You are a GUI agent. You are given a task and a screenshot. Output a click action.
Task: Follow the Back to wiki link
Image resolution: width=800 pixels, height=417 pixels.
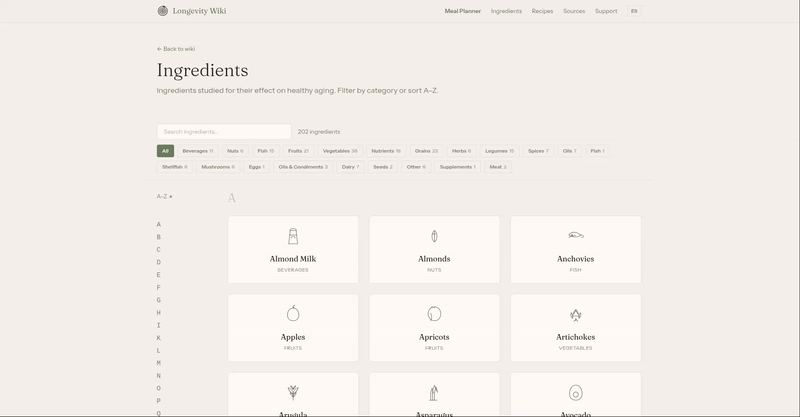pos(176,49)
